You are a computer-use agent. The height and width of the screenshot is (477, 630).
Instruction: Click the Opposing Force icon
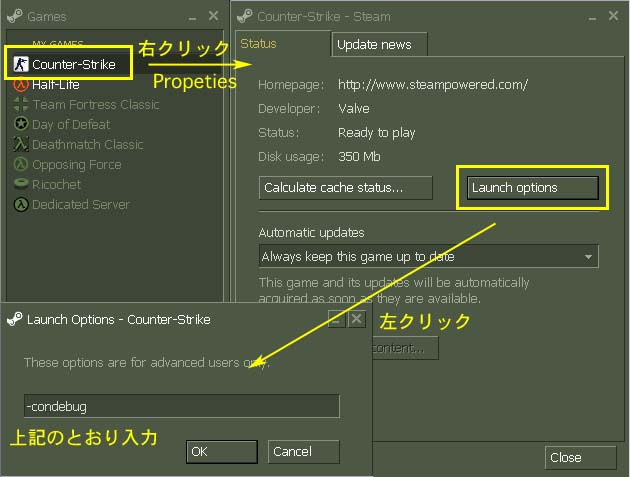[x=21, y=164]
